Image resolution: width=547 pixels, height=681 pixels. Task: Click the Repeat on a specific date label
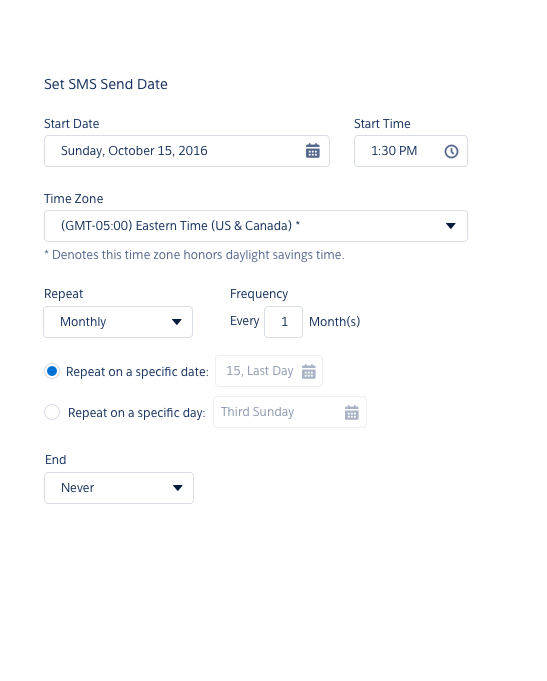click(137, 372)
